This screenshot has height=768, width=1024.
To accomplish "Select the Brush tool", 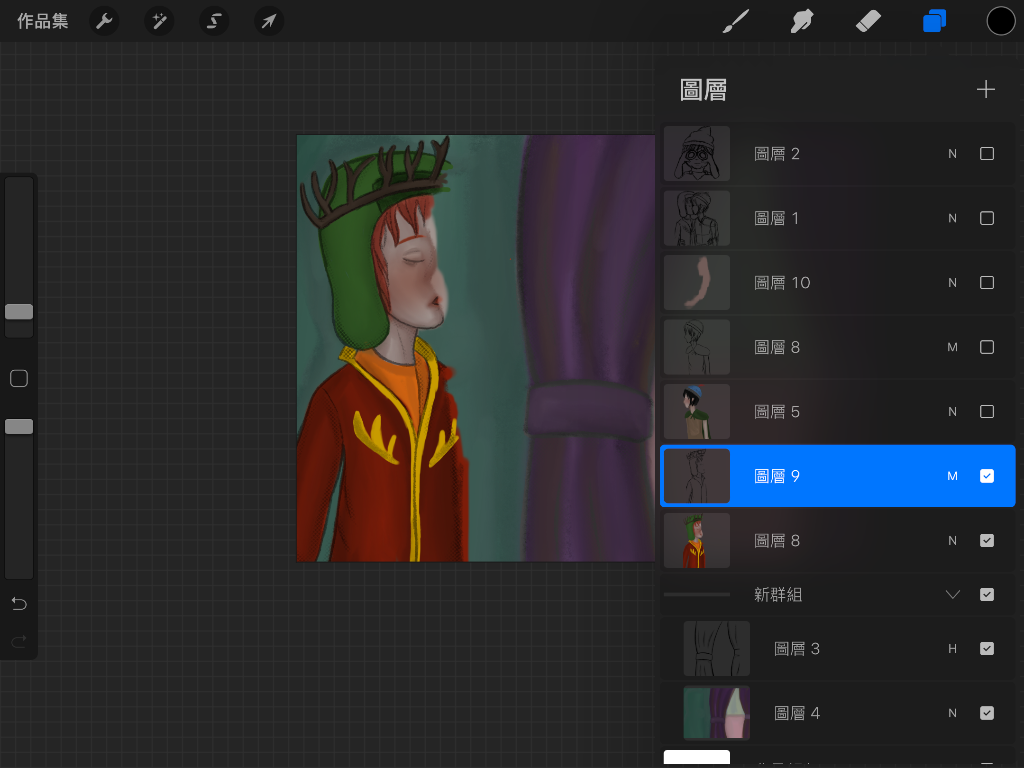I will point(736,22).
